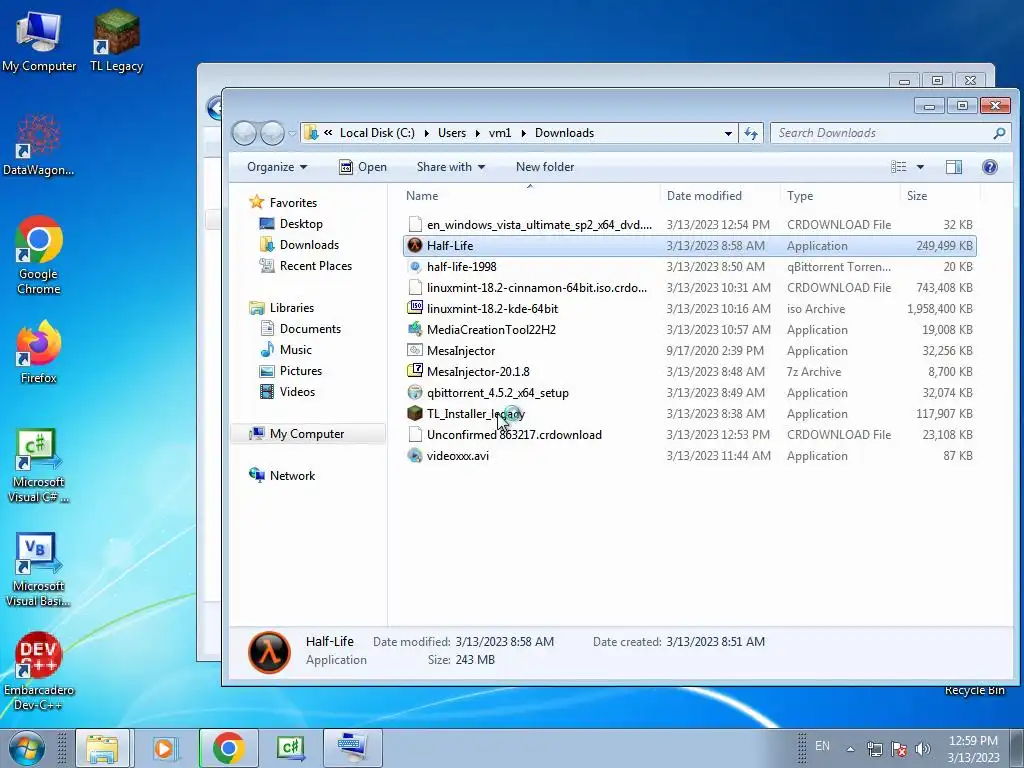Select the Firefox desktop shortcut
Image resolution: width=1024 pixels, height=768 pixels.
pyautogui.click(x=39, y=353)
